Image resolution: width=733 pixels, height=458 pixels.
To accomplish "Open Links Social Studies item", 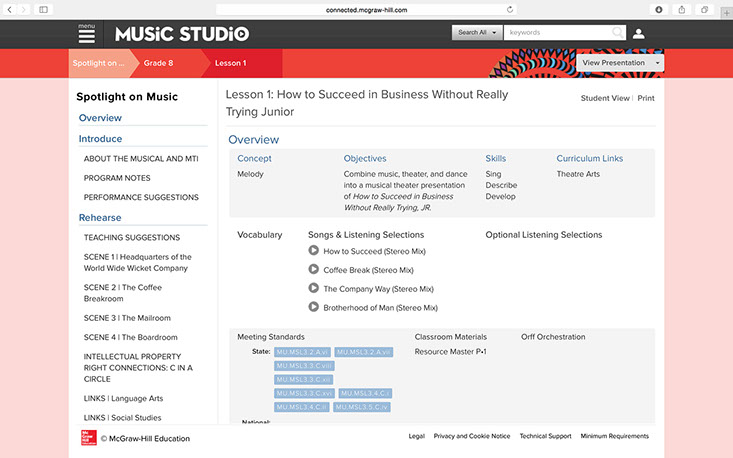I will 122,417.
